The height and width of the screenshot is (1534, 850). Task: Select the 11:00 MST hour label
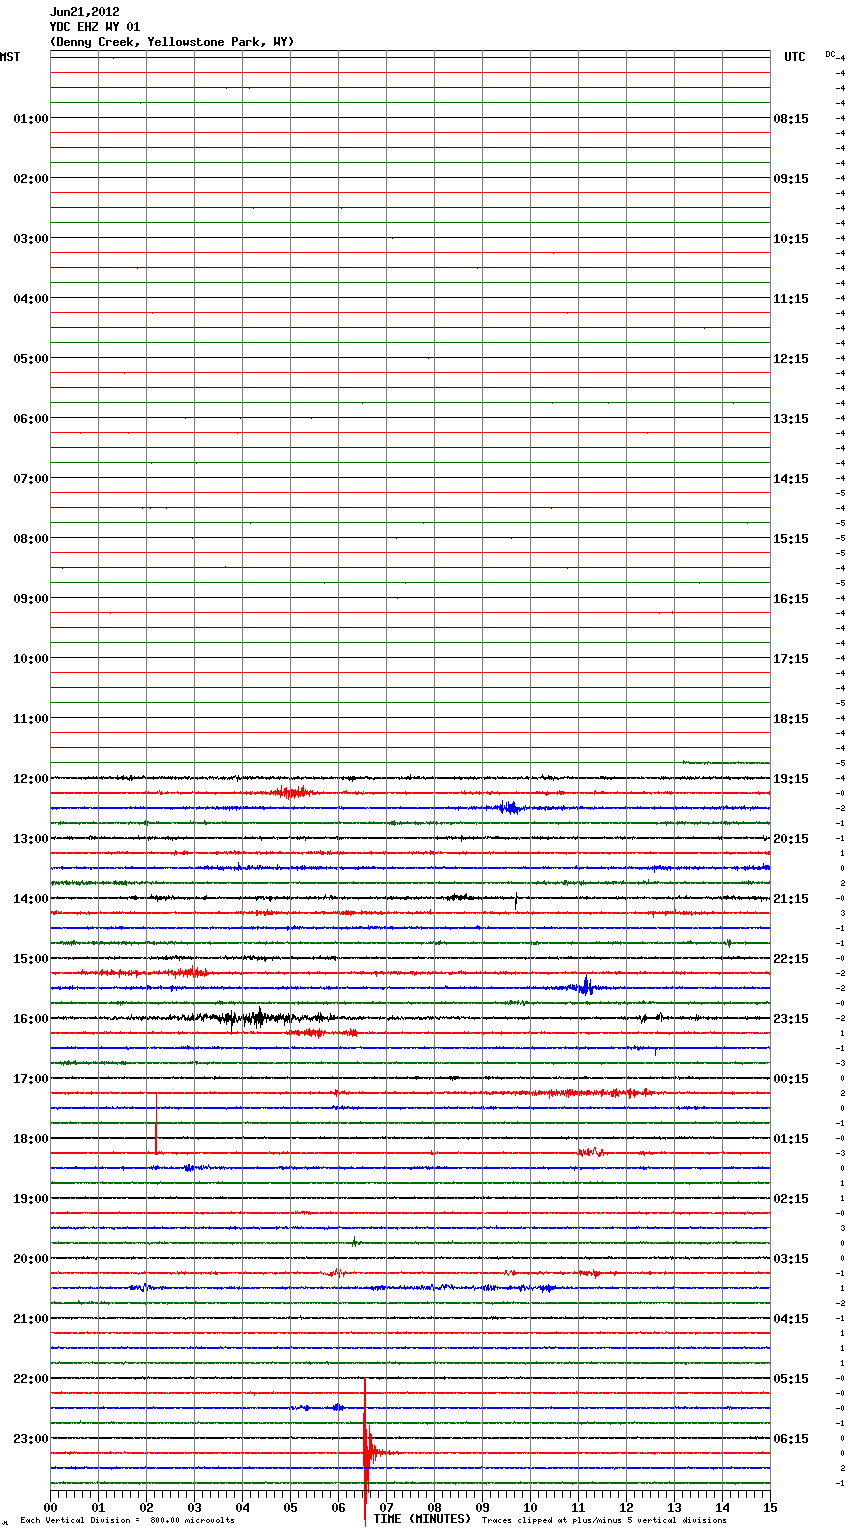coord(30,719)
